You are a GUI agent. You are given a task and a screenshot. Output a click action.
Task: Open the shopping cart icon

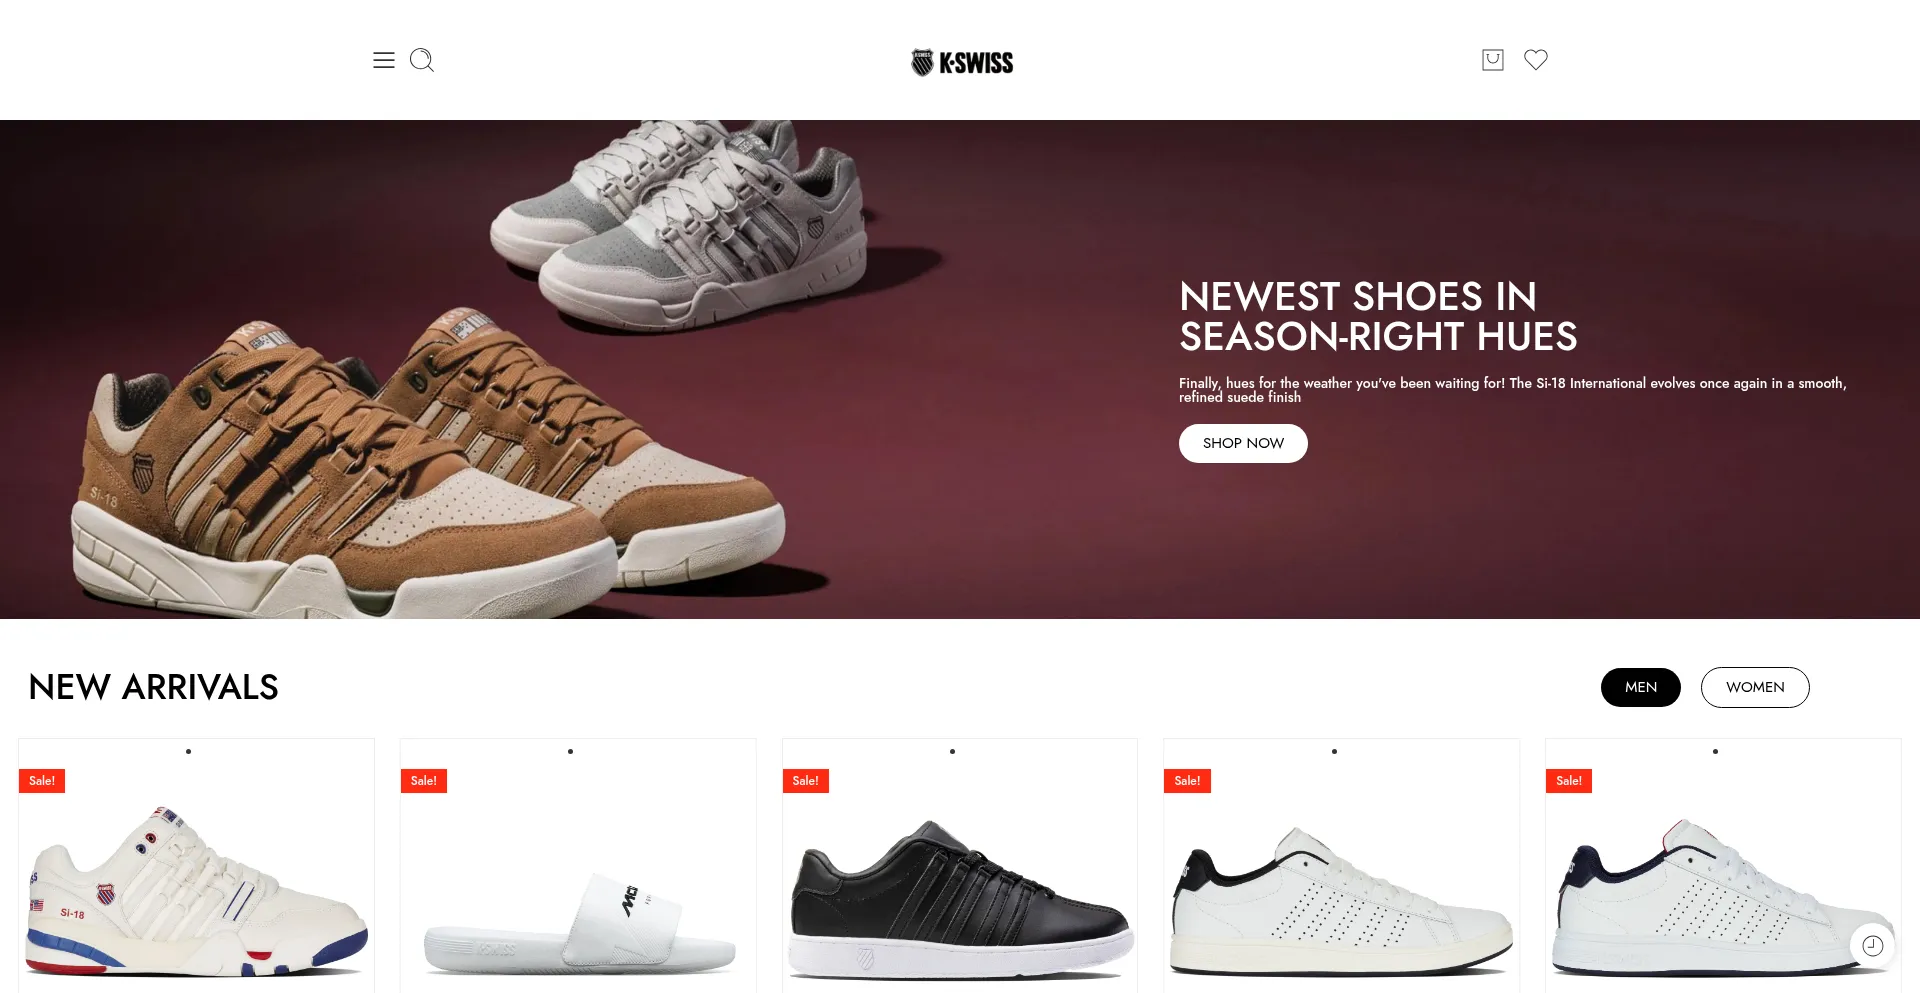pyautogui.click(x=1492, y=60)
